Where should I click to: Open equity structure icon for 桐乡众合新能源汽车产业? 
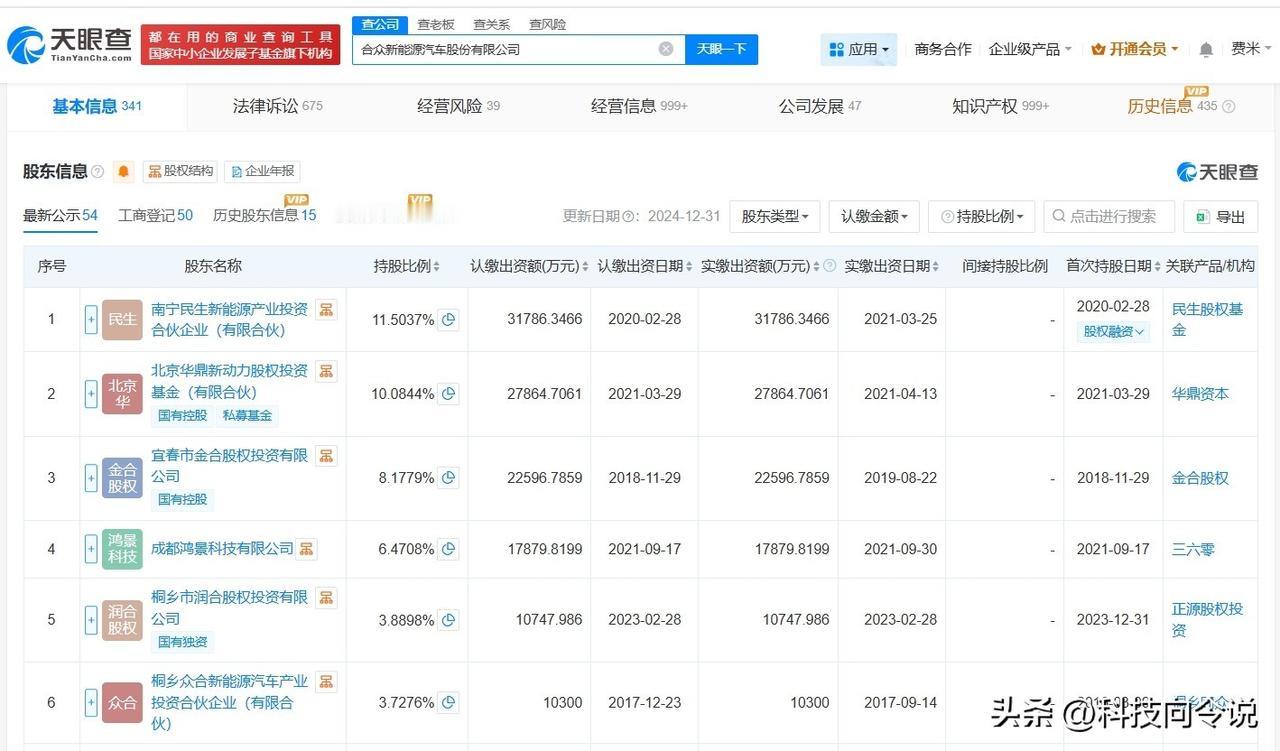[x=326, y=682]
